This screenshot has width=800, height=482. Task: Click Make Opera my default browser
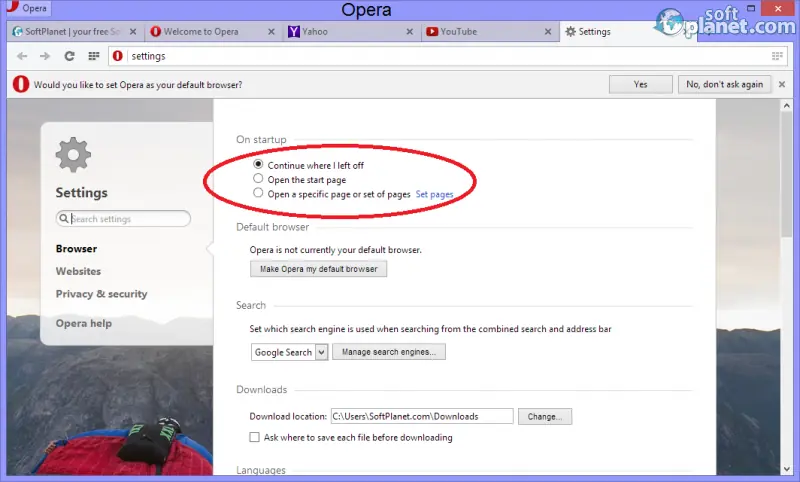(318, 269)
